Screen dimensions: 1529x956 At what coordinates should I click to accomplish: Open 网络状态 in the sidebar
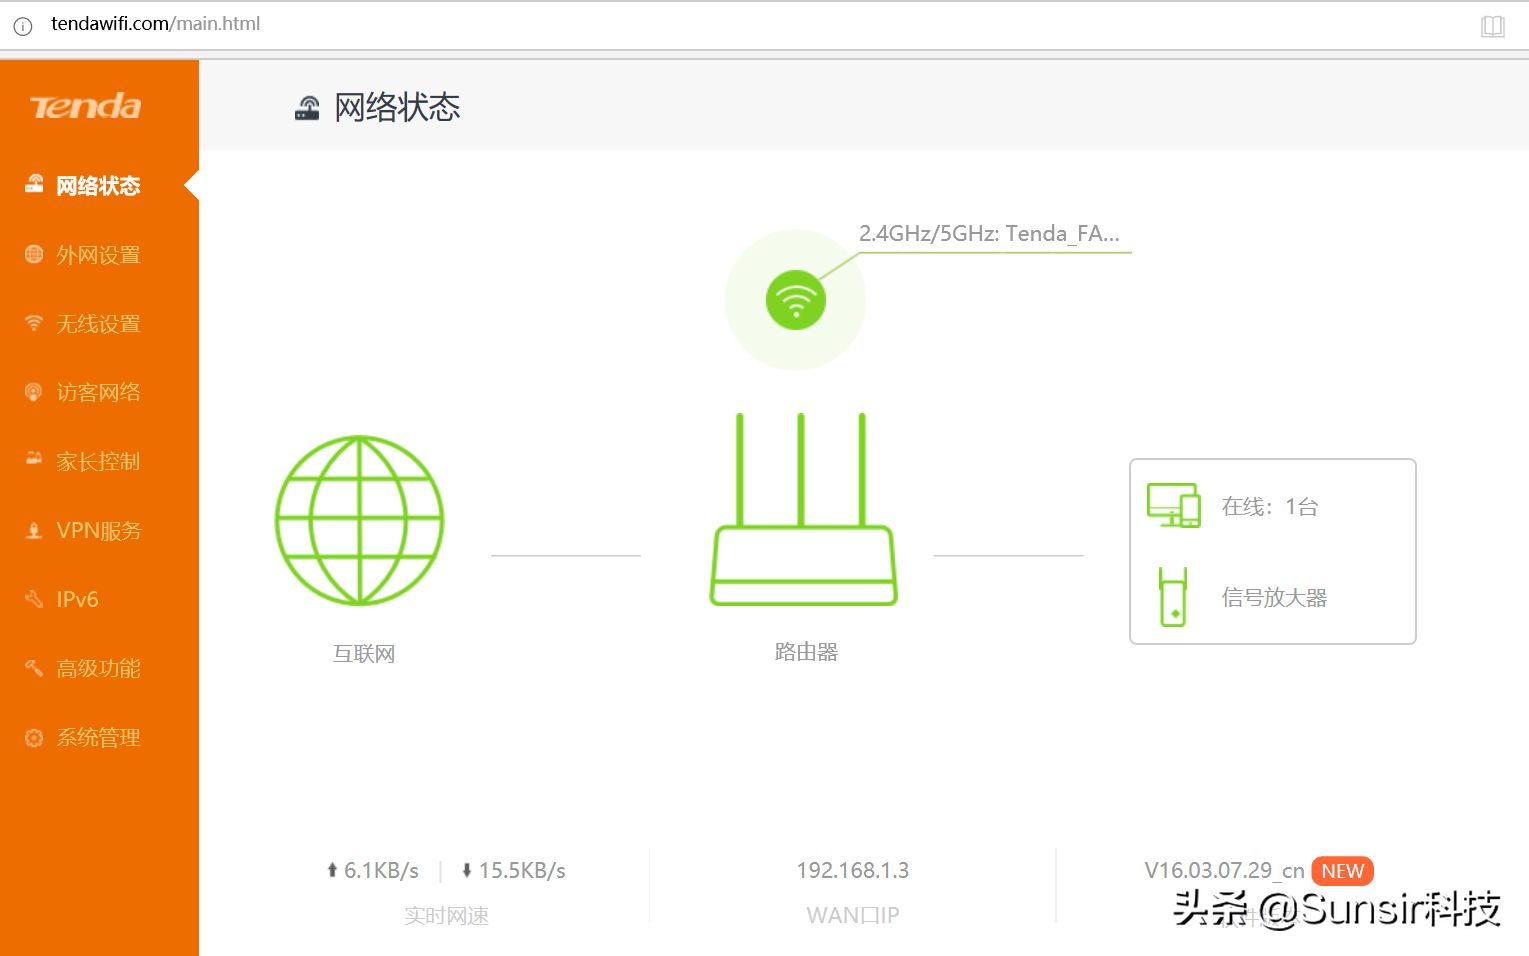[97, 186]
